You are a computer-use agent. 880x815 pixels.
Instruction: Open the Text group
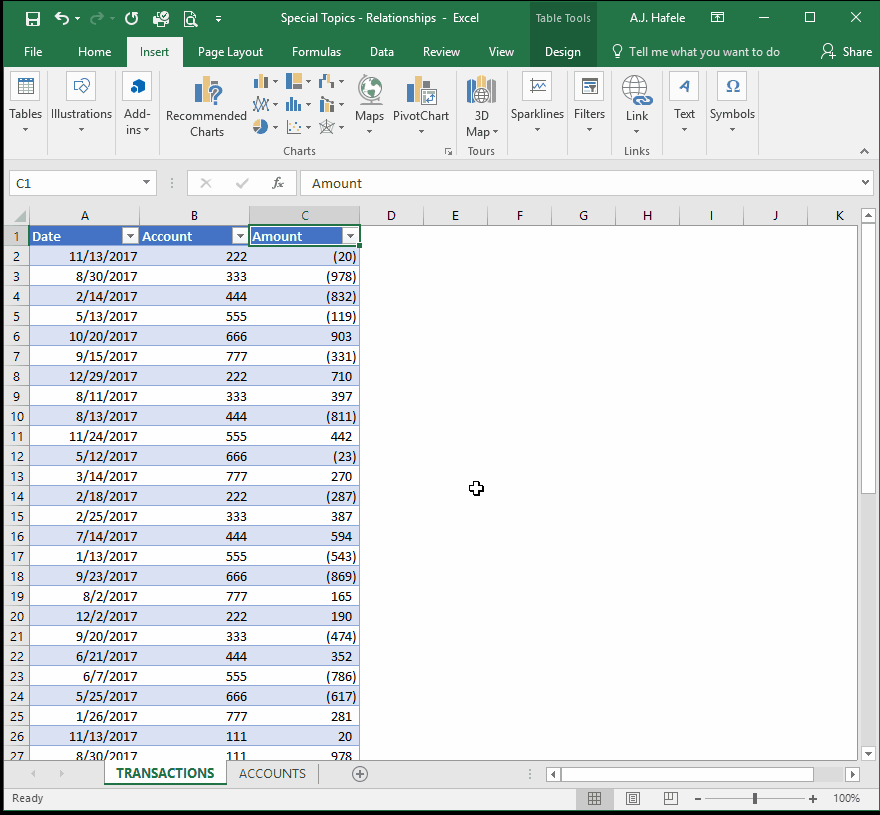point(684,104)
